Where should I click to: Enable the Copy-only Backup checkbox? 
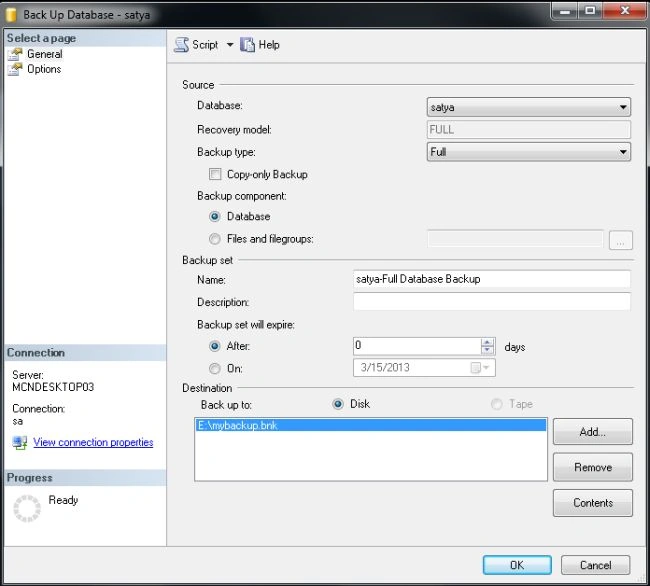[x=215, y=174]
